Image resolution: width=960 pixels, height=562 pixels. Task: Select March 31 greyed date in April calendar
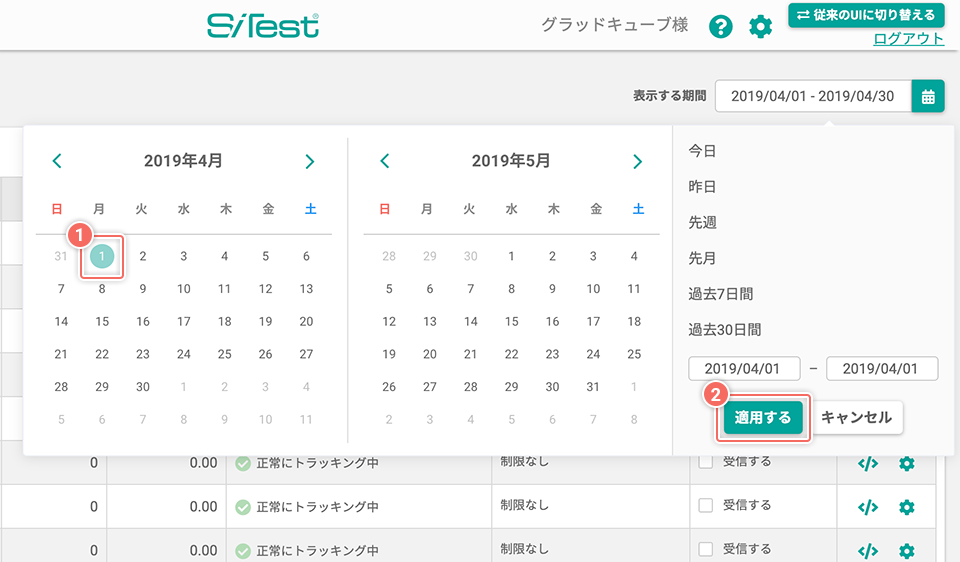pos(61,256)
